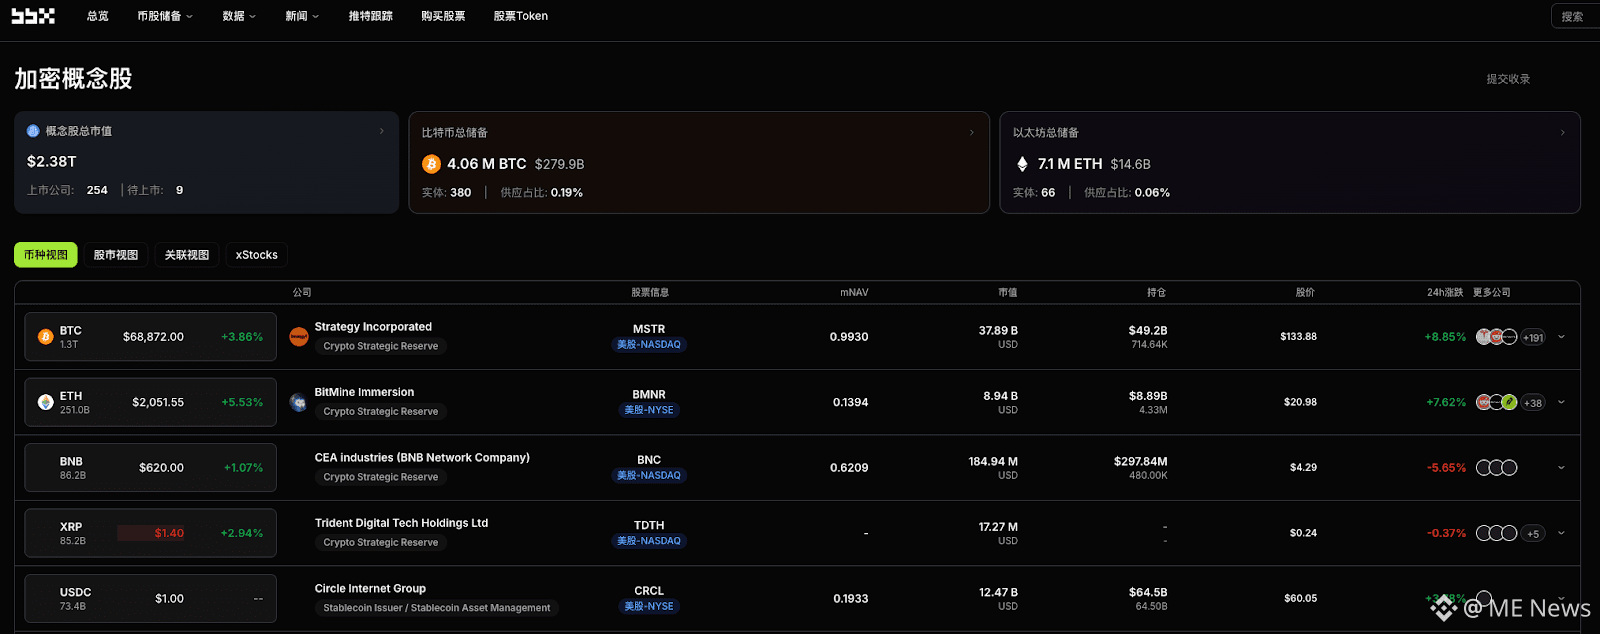Screen dimensions: 1600x634
Task: Click 美股-NYSE tag under CRCL
Action: [x=649, y=607]
